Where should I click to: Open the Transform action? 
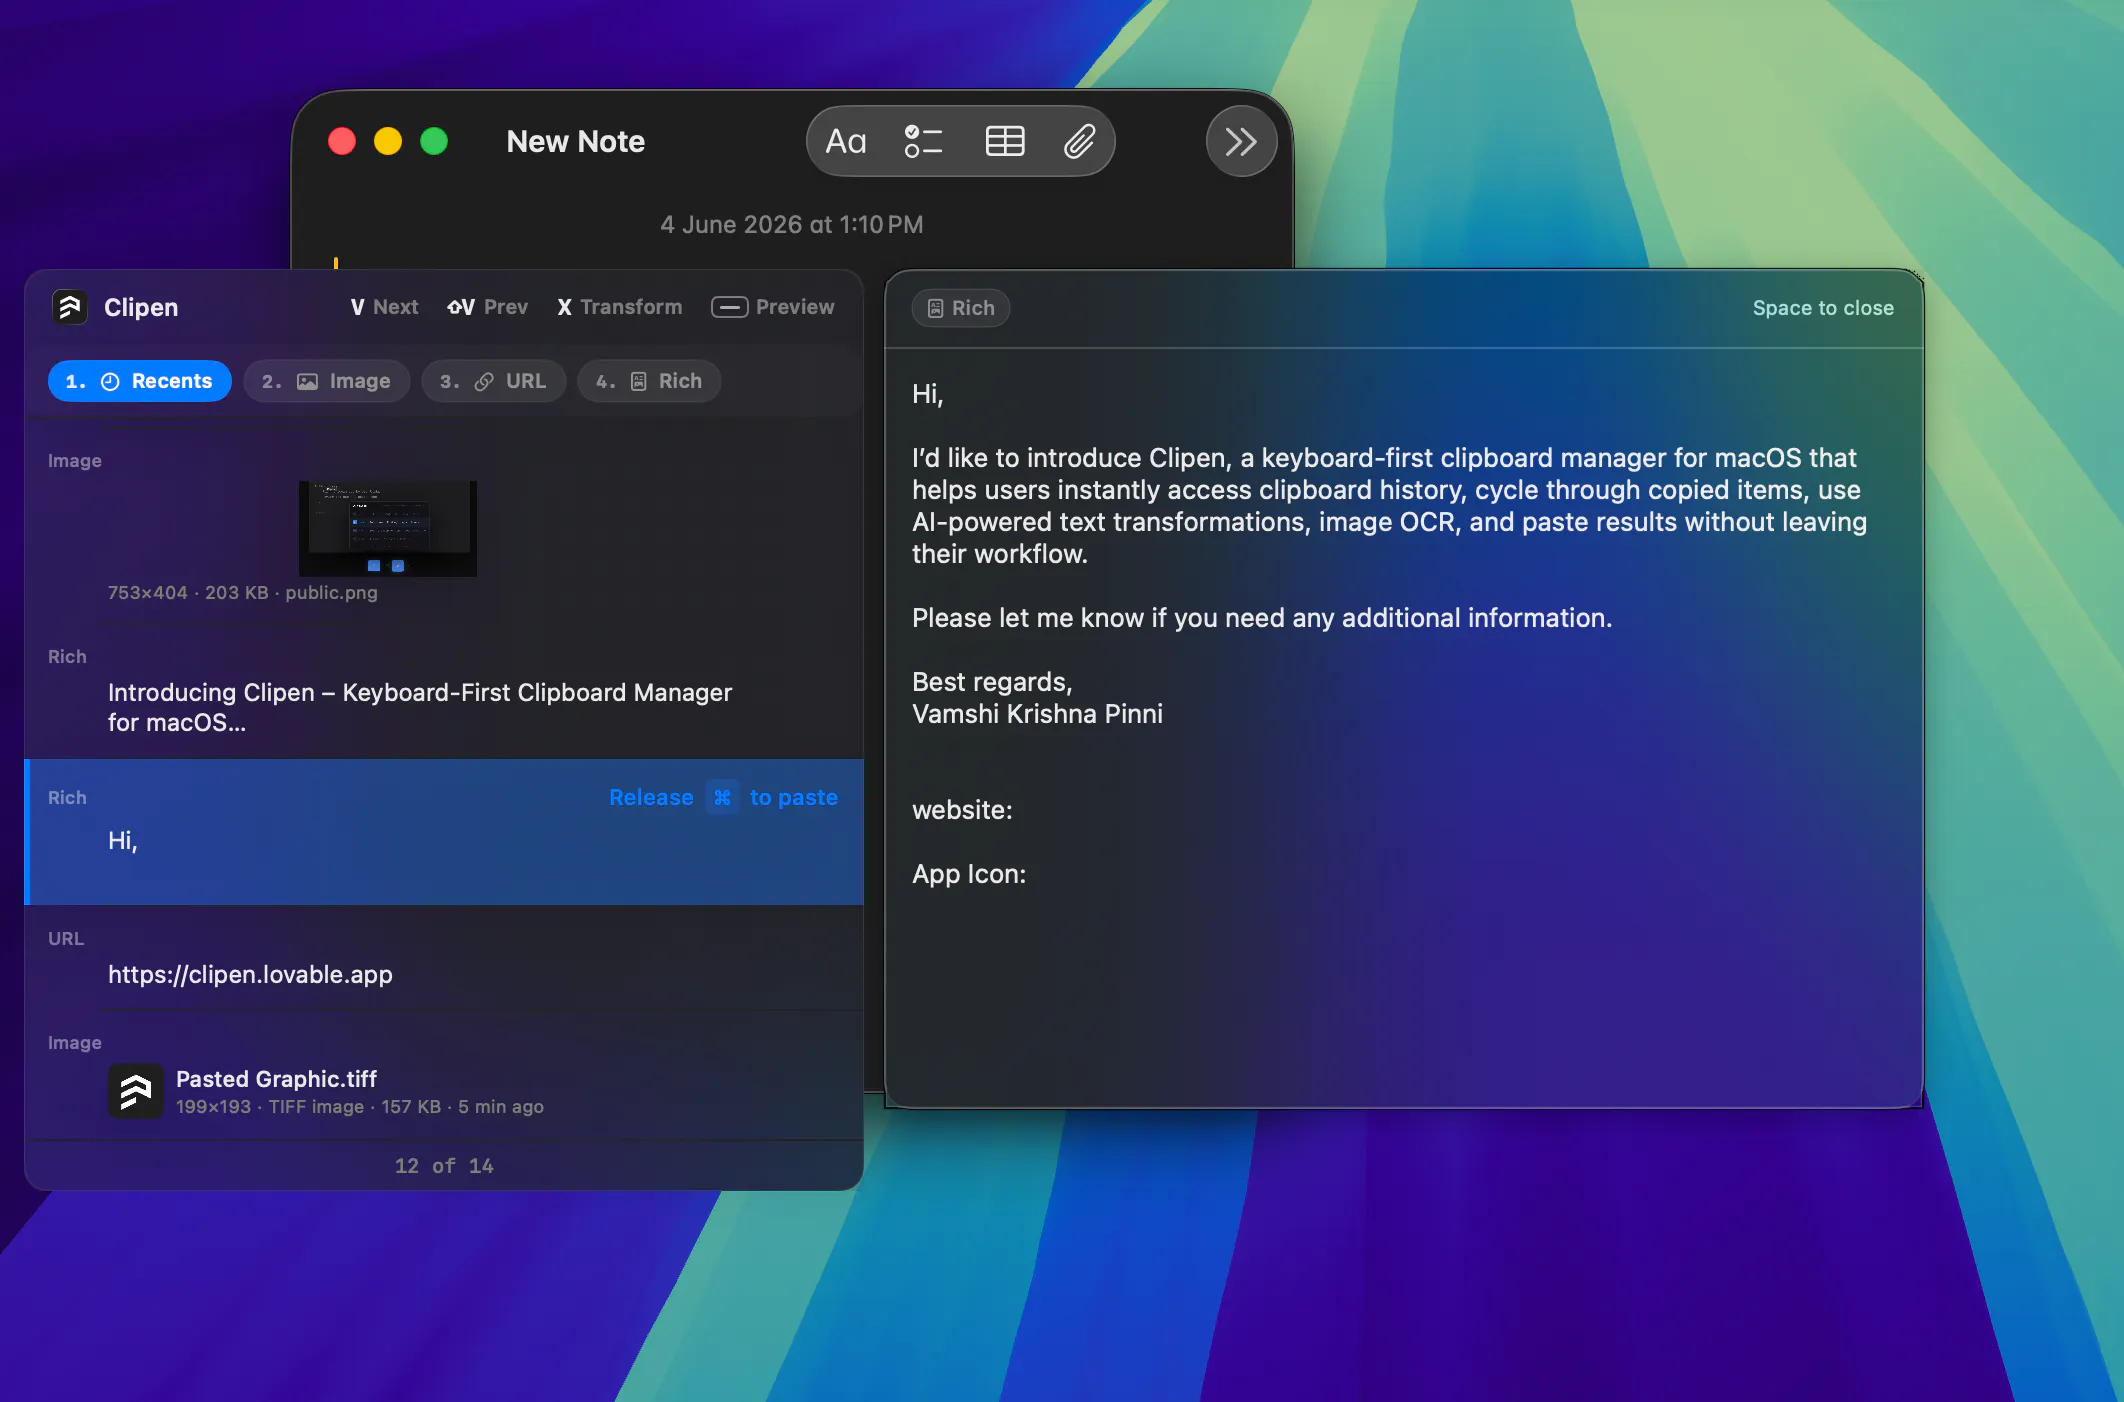click(619, 307)
